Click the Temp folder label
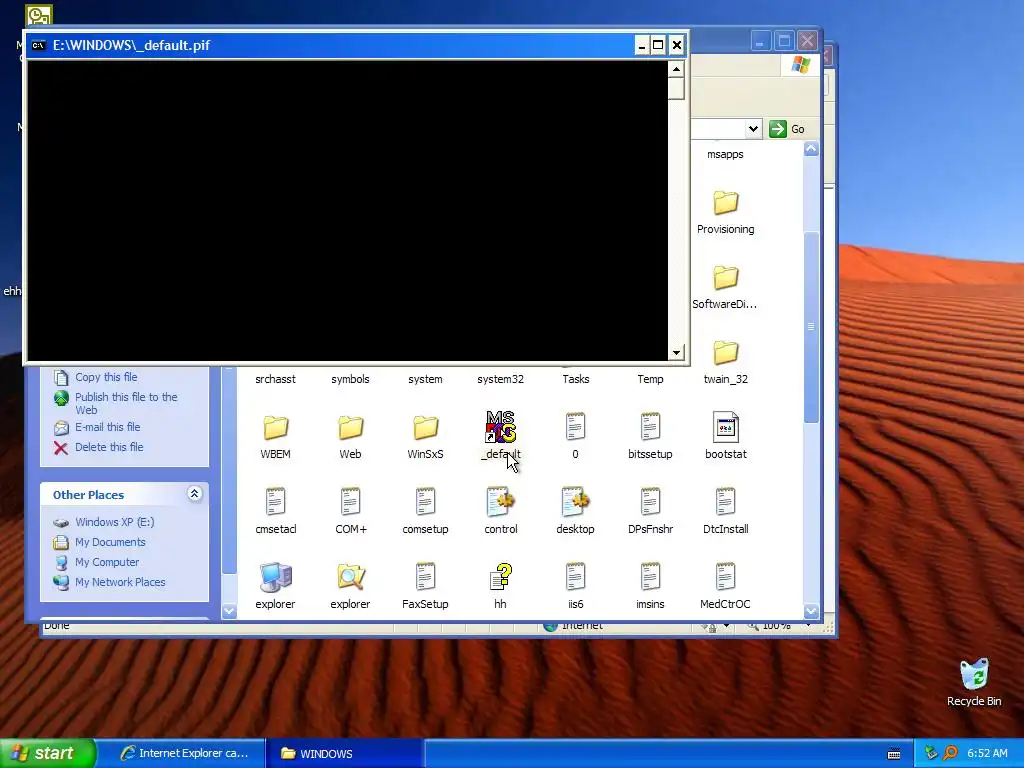The image size is (1024, 768). click(x=650, y=379)
